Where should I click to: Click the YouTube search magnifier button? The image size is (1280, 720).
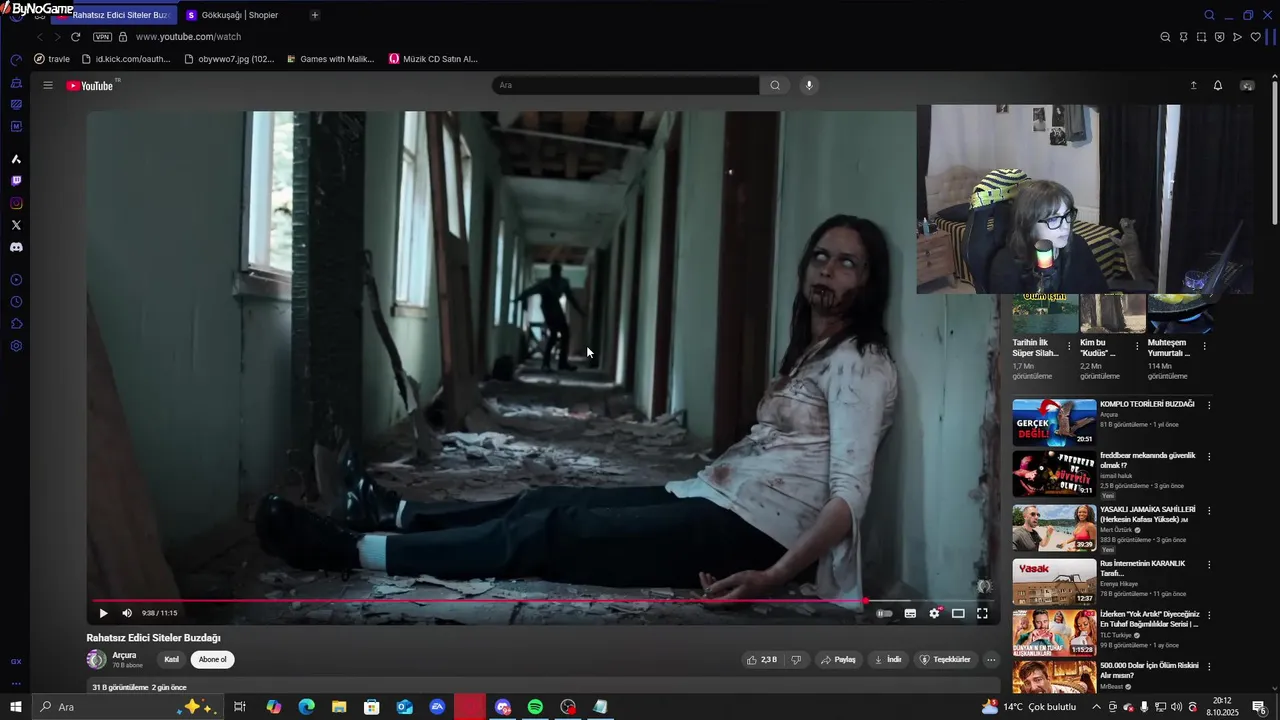(775, 85)
